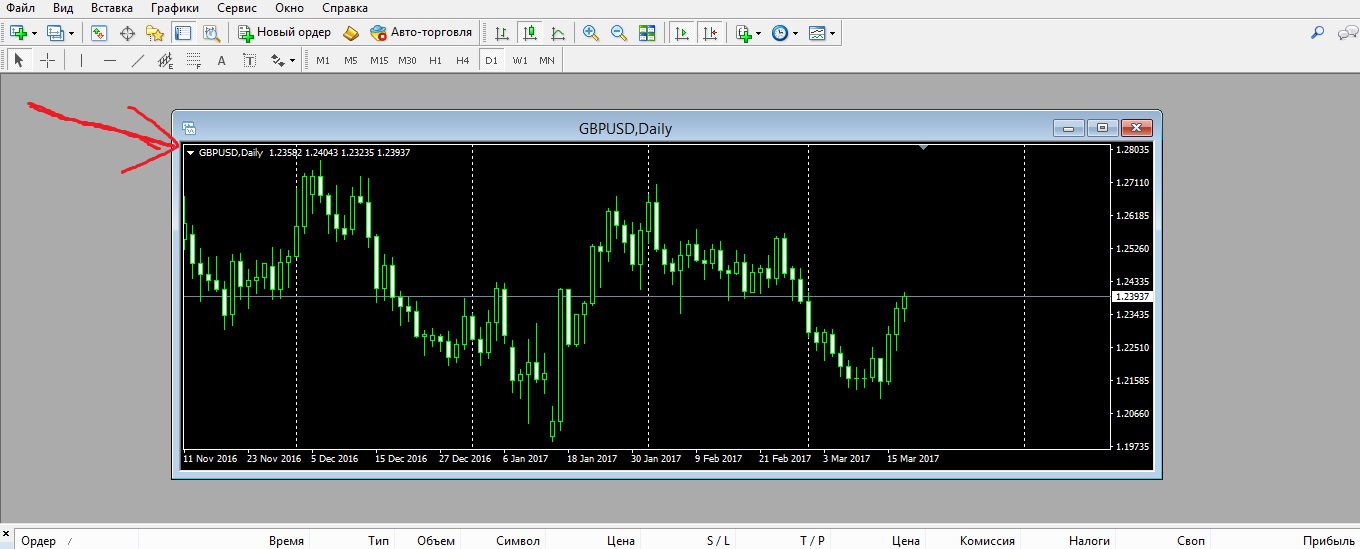Screen dimensions: 1360x549
Task: Open the Файл menu
Action: [x=21, y=8]
